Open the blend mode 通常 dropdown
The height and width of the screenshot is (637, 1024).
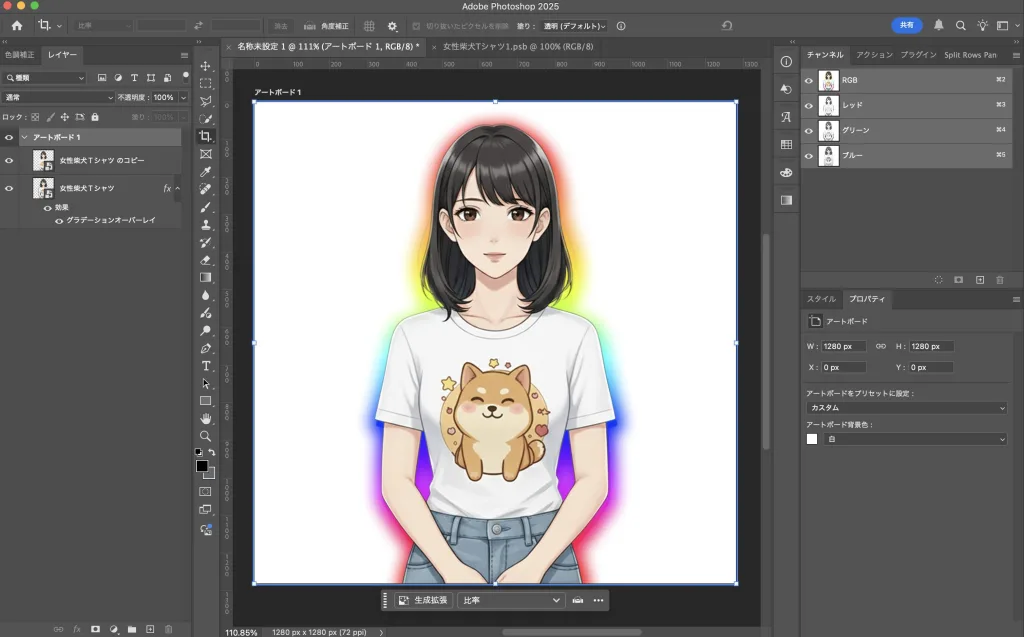(58, 98)
